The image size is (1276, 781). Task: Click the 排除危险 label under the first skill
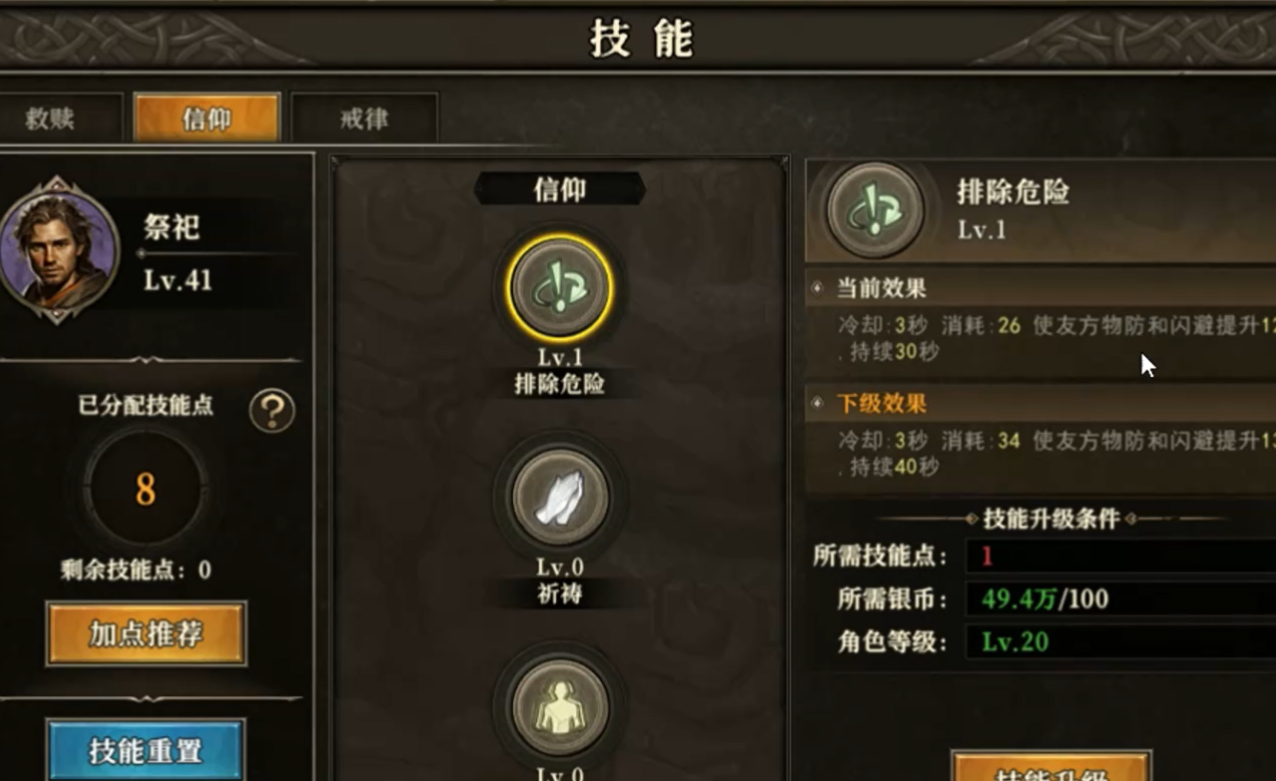[x=560, y=385]
